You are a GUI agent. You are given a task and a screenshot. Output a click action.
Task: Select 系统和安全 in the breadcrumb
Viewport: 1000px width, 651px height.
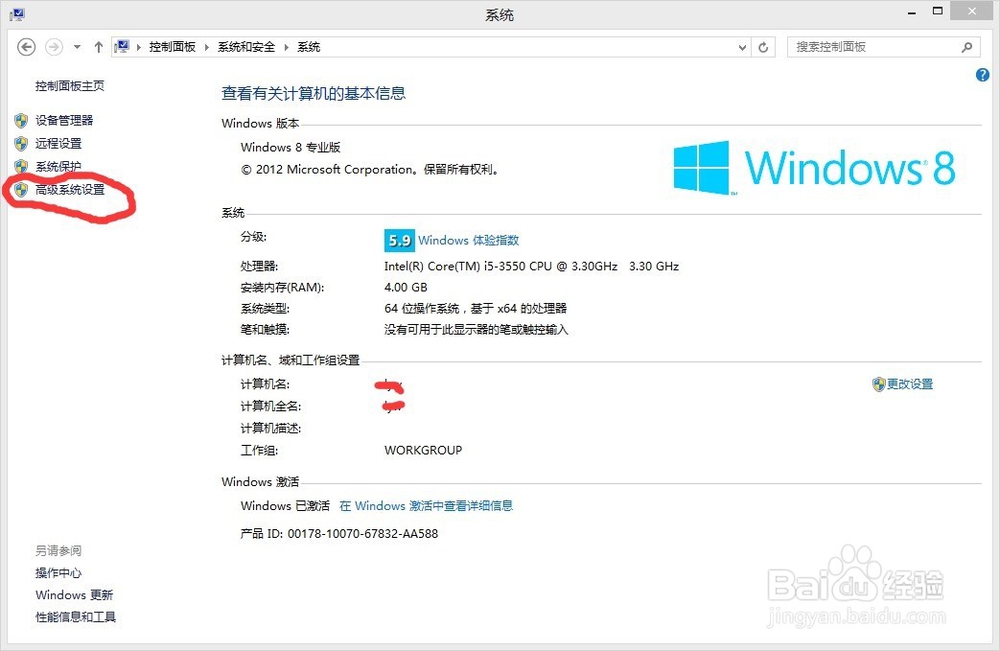245,46
